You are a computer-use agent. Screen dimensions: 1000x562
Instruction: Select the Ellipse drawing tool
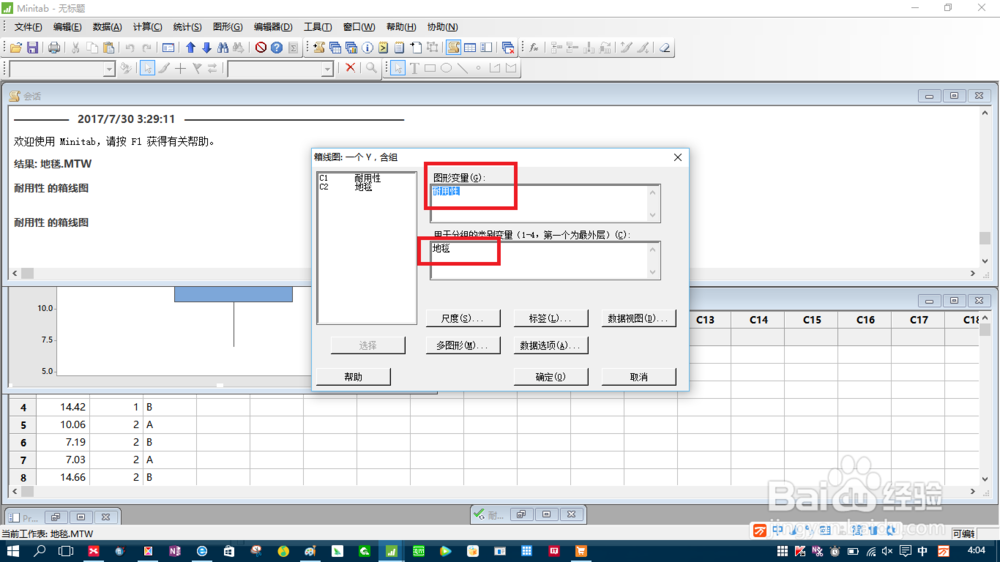[446, 68]
